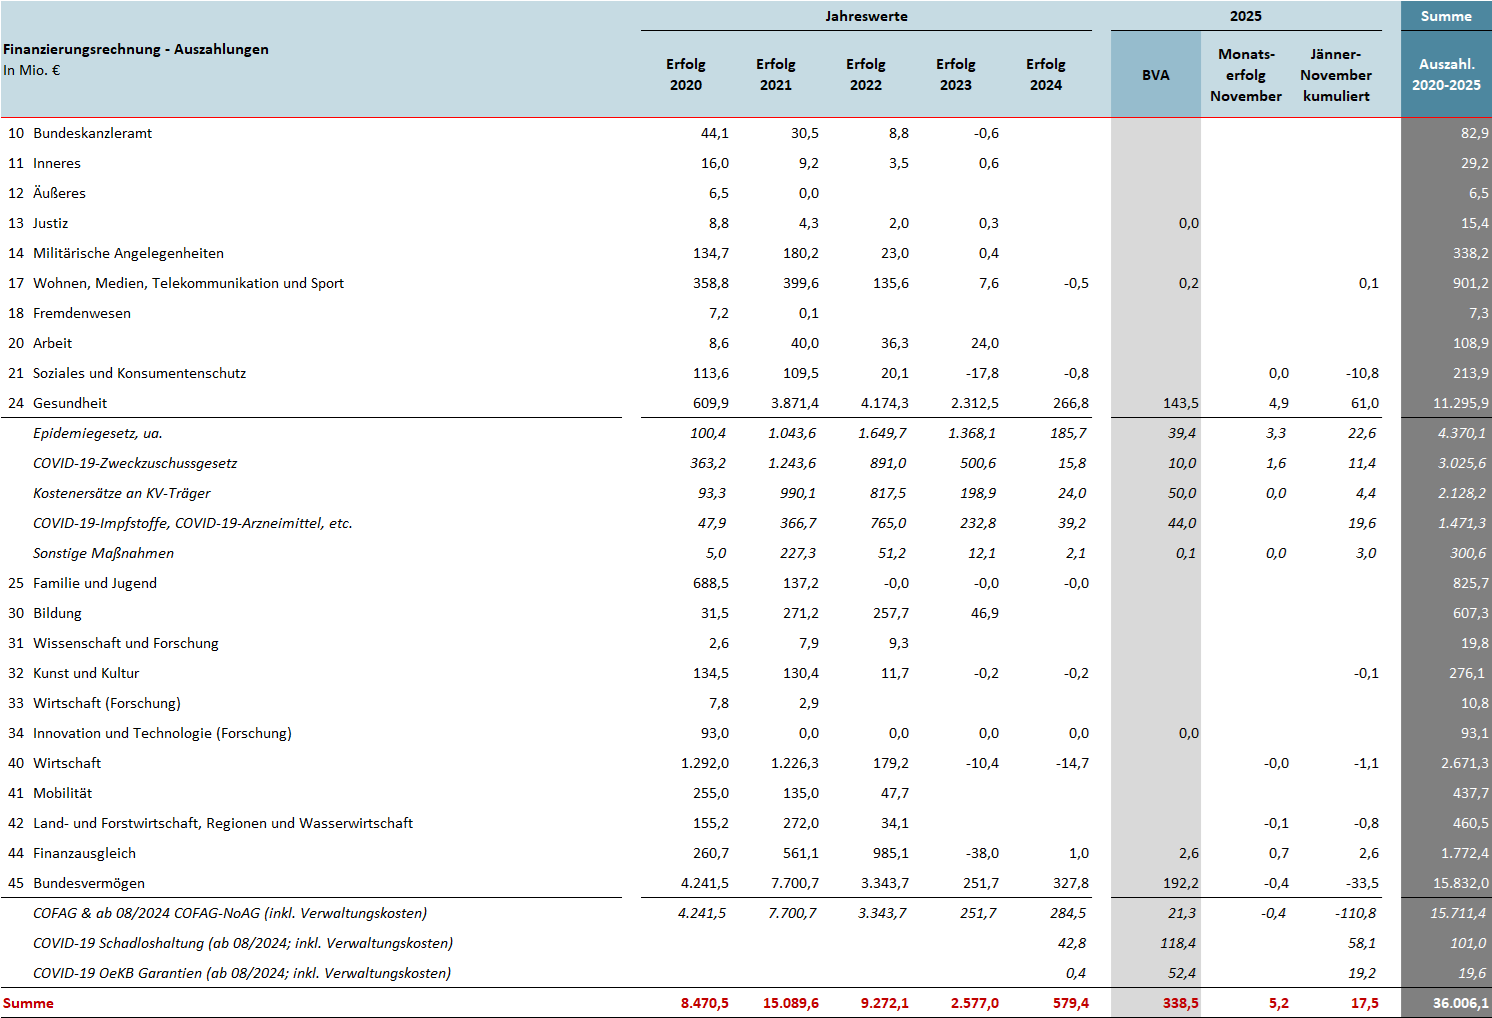Click the "Kunst und Kultur" row label
Image resolution: width=1492 pixels, height=1018 pixels.
coord(86,673)
